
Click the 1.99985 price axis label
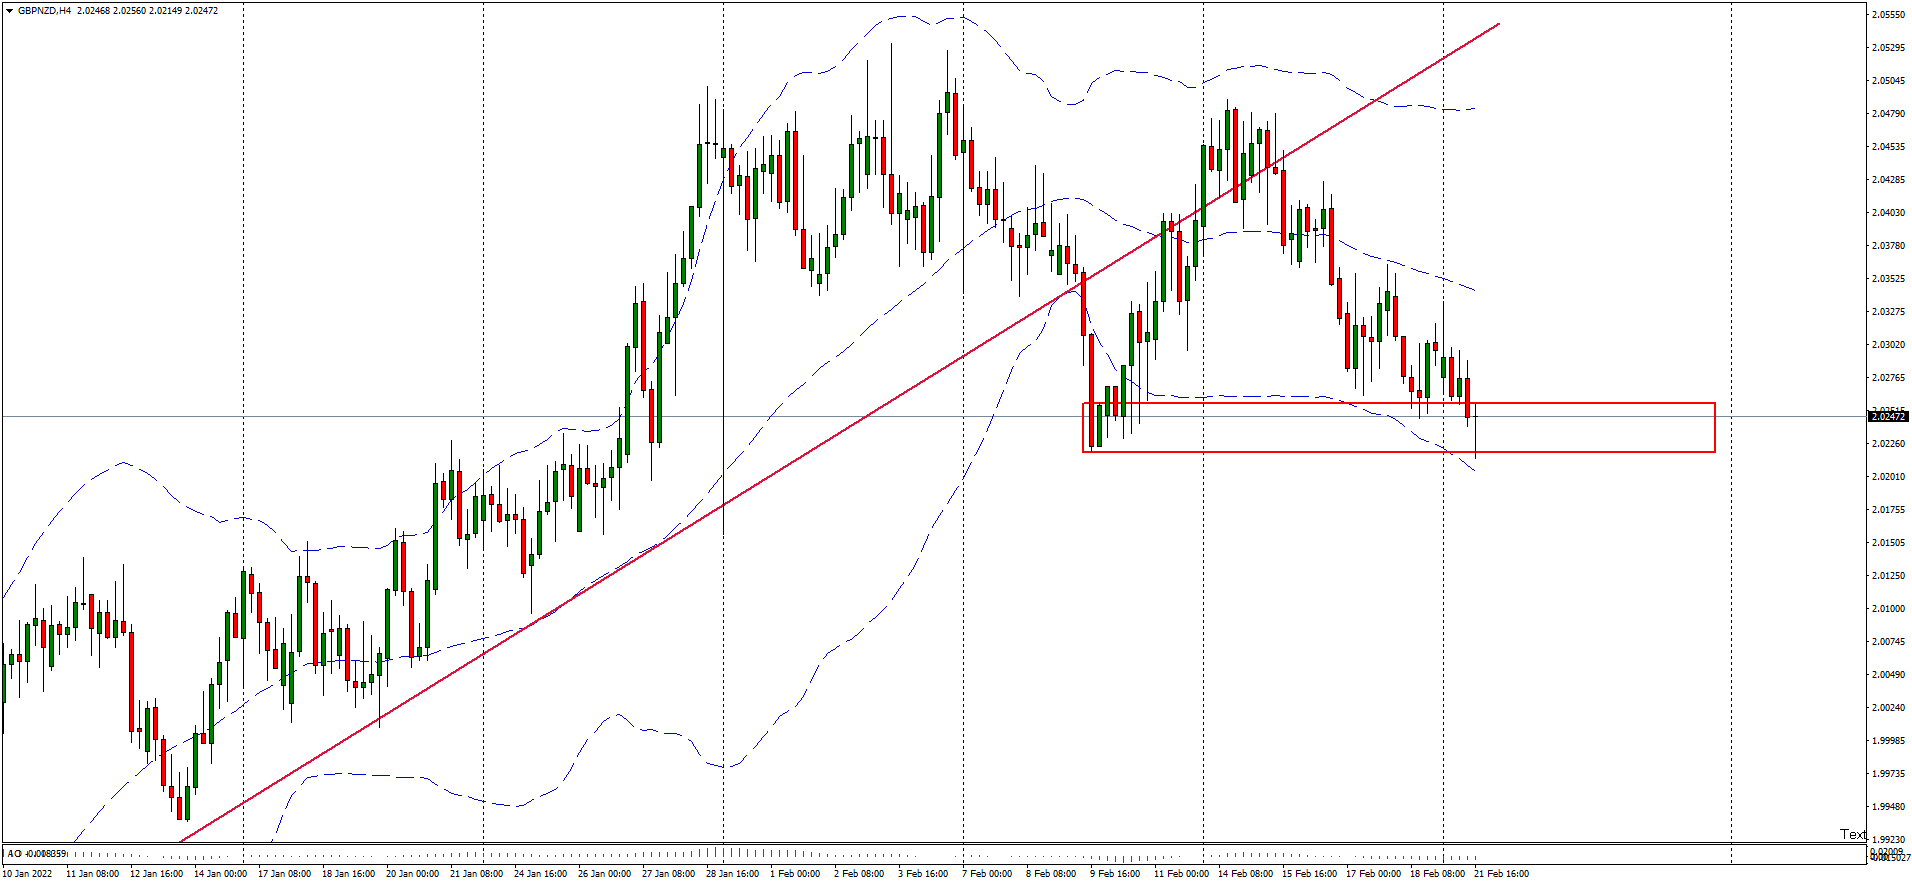coord(1887,741)
